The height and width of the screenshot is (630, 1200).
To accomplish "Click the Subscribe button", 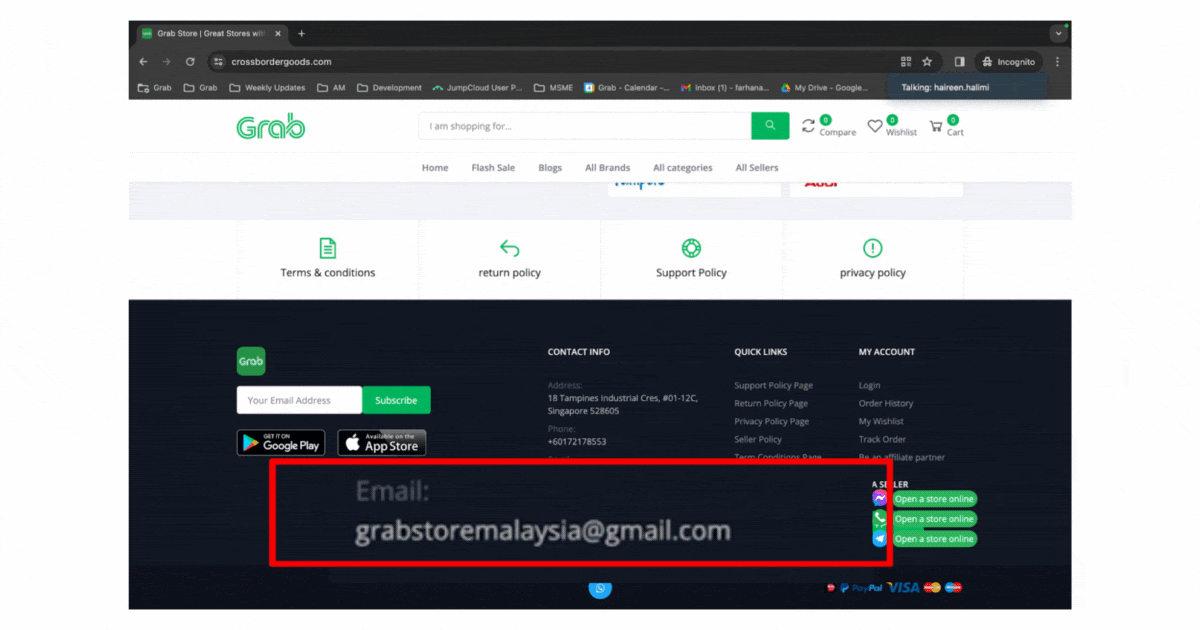I will click(x=396, y=399).
